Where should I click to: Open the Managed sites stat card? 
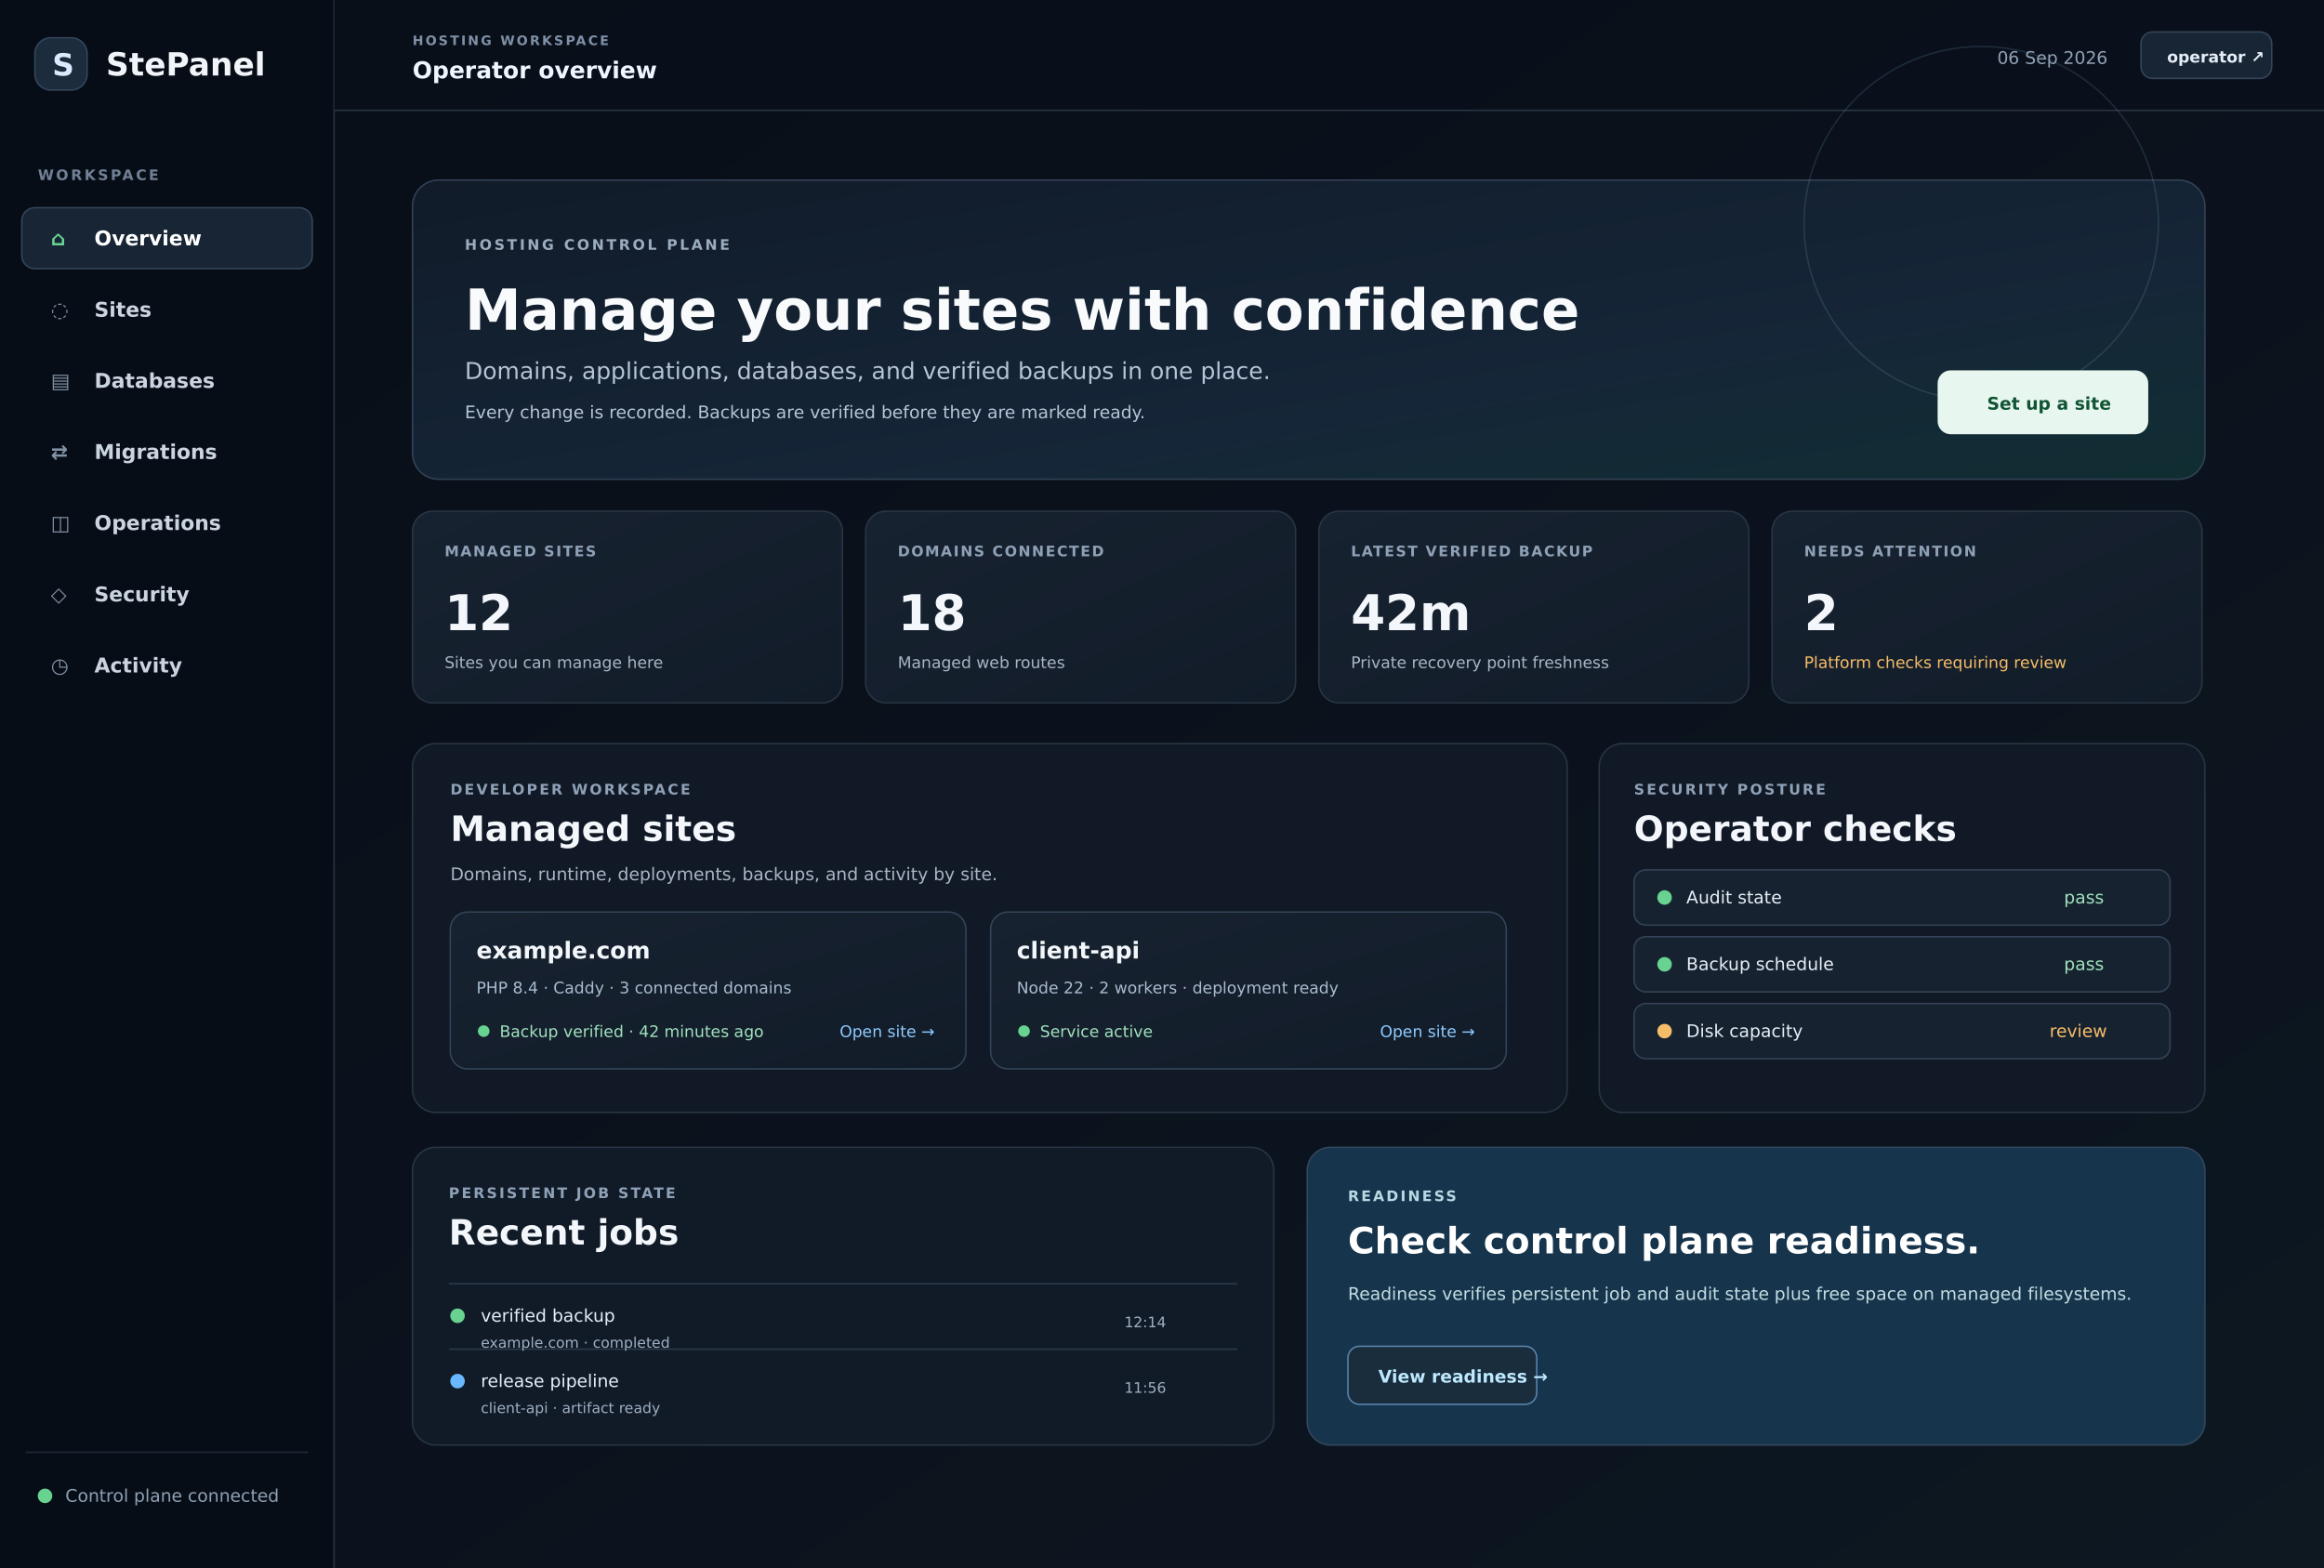coord(627,607)
